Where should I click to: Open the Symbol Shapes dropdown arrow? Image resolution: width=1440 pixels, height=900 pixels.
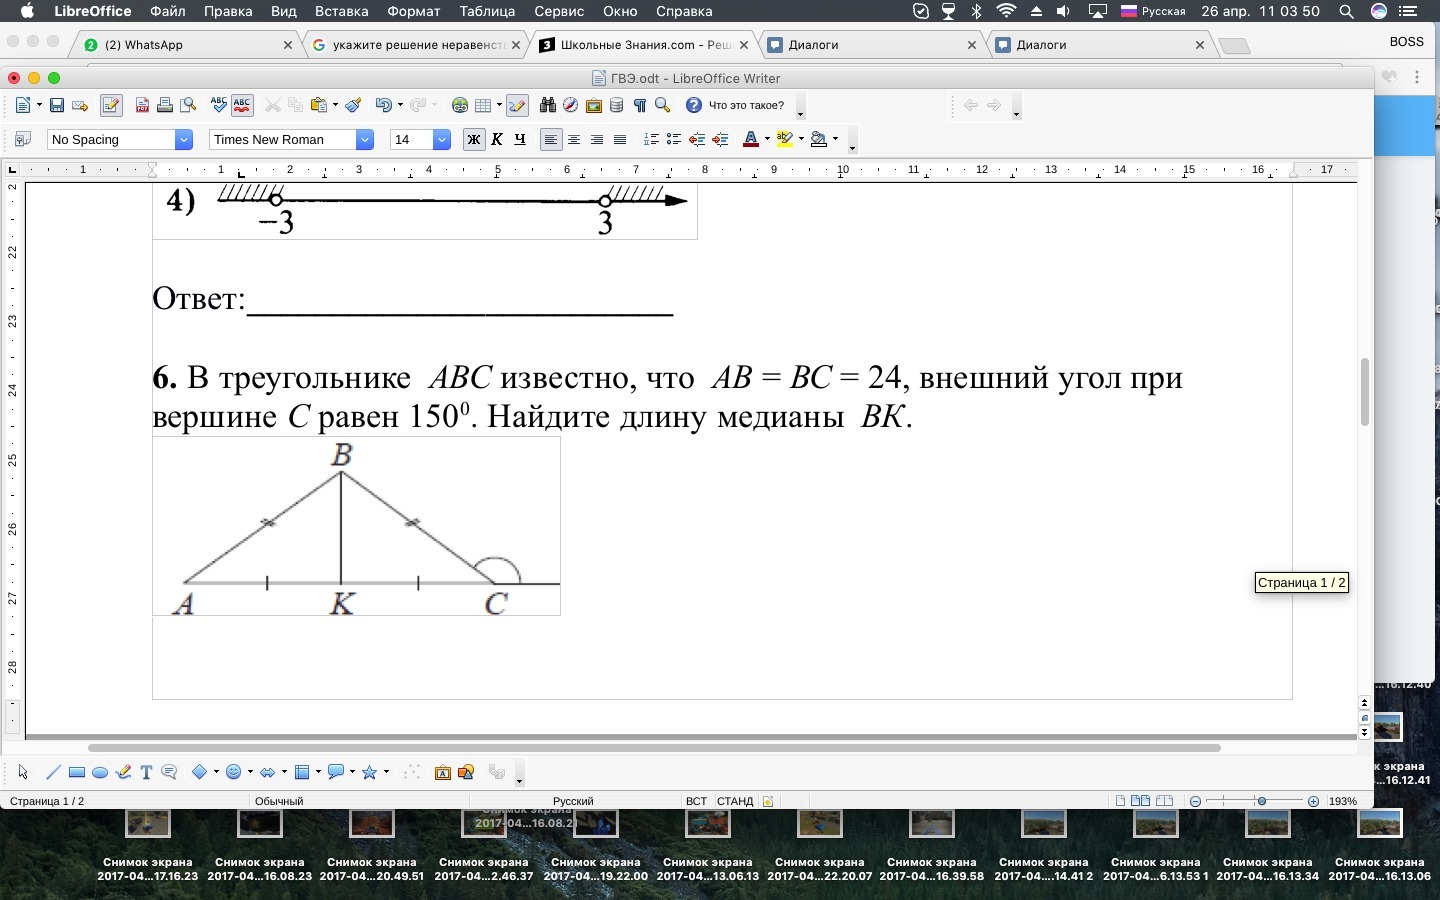pyautogui.click(x=250, y=772)
